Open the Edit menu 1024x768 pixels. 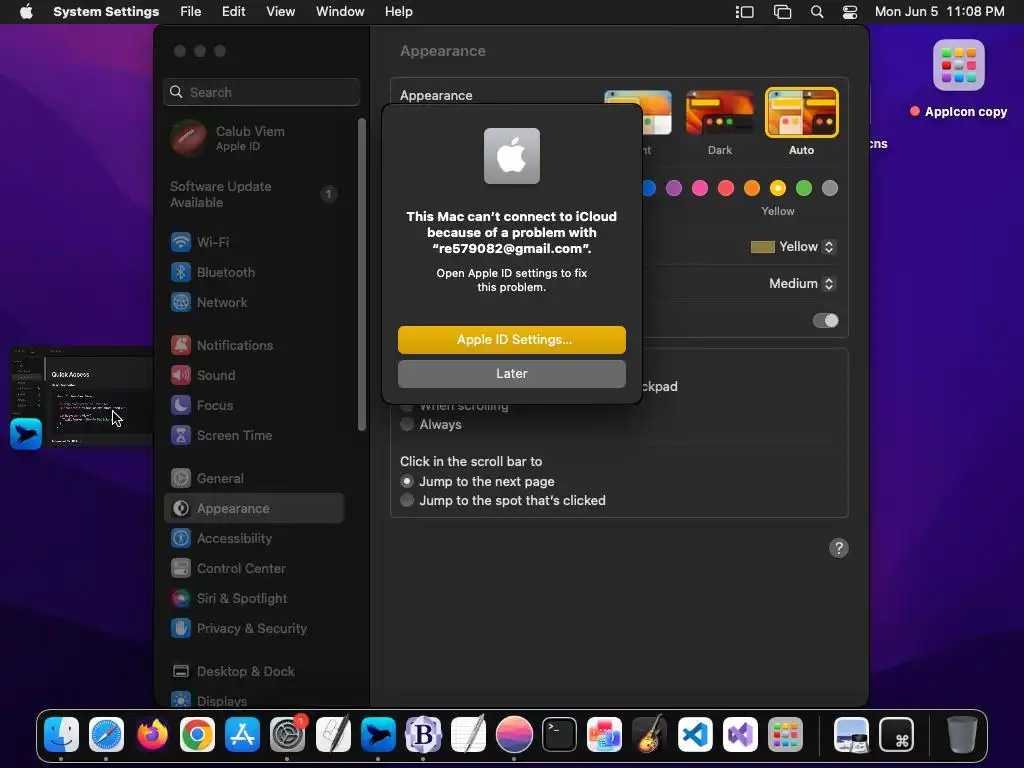click(233, 12)
